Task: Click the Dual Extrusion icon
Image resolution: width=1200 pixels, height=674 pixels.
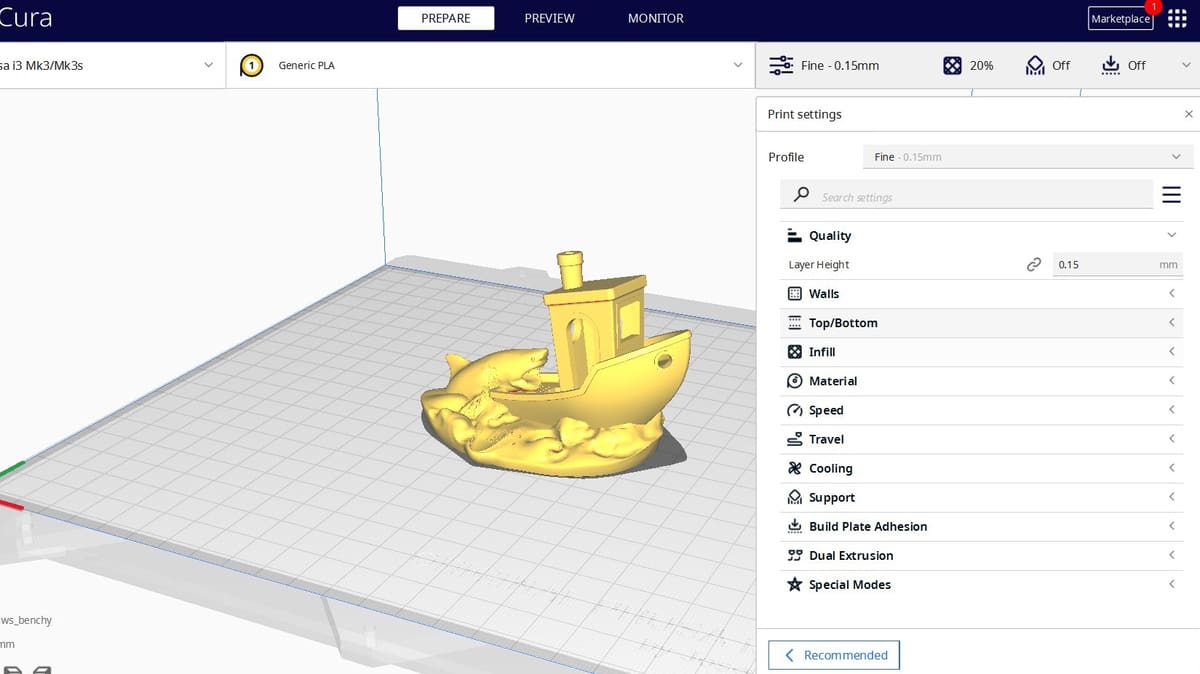Action: (795, 555)
